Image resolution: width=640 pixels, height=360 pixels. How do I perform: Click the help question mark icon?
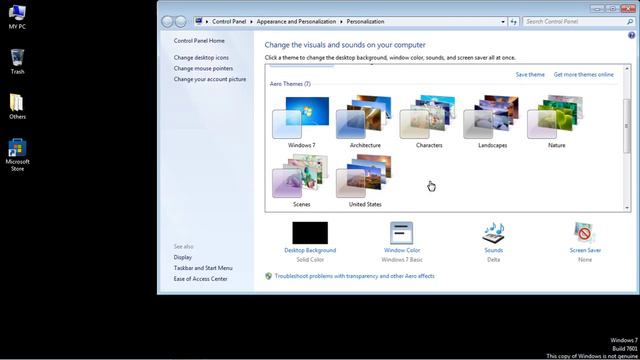631,36
